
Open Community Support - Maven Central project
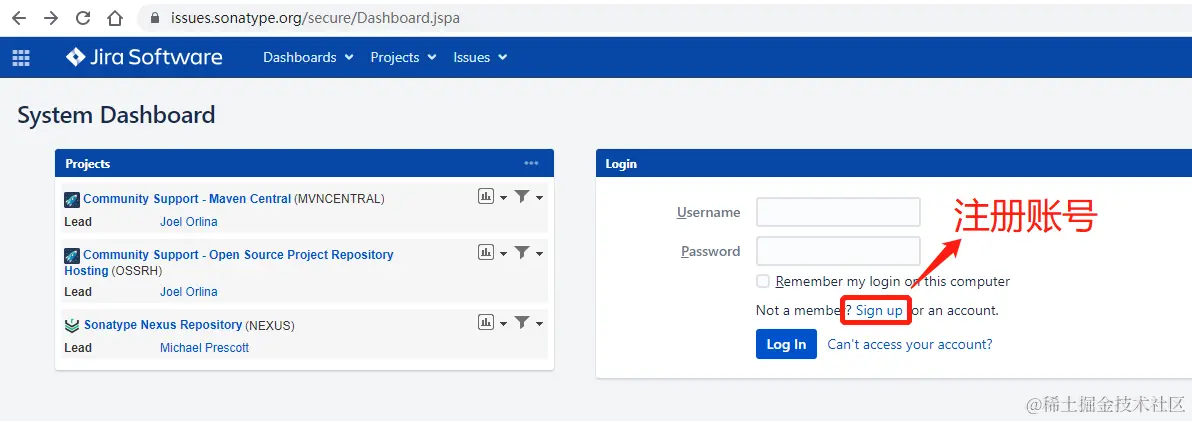[x=187, y=199]
